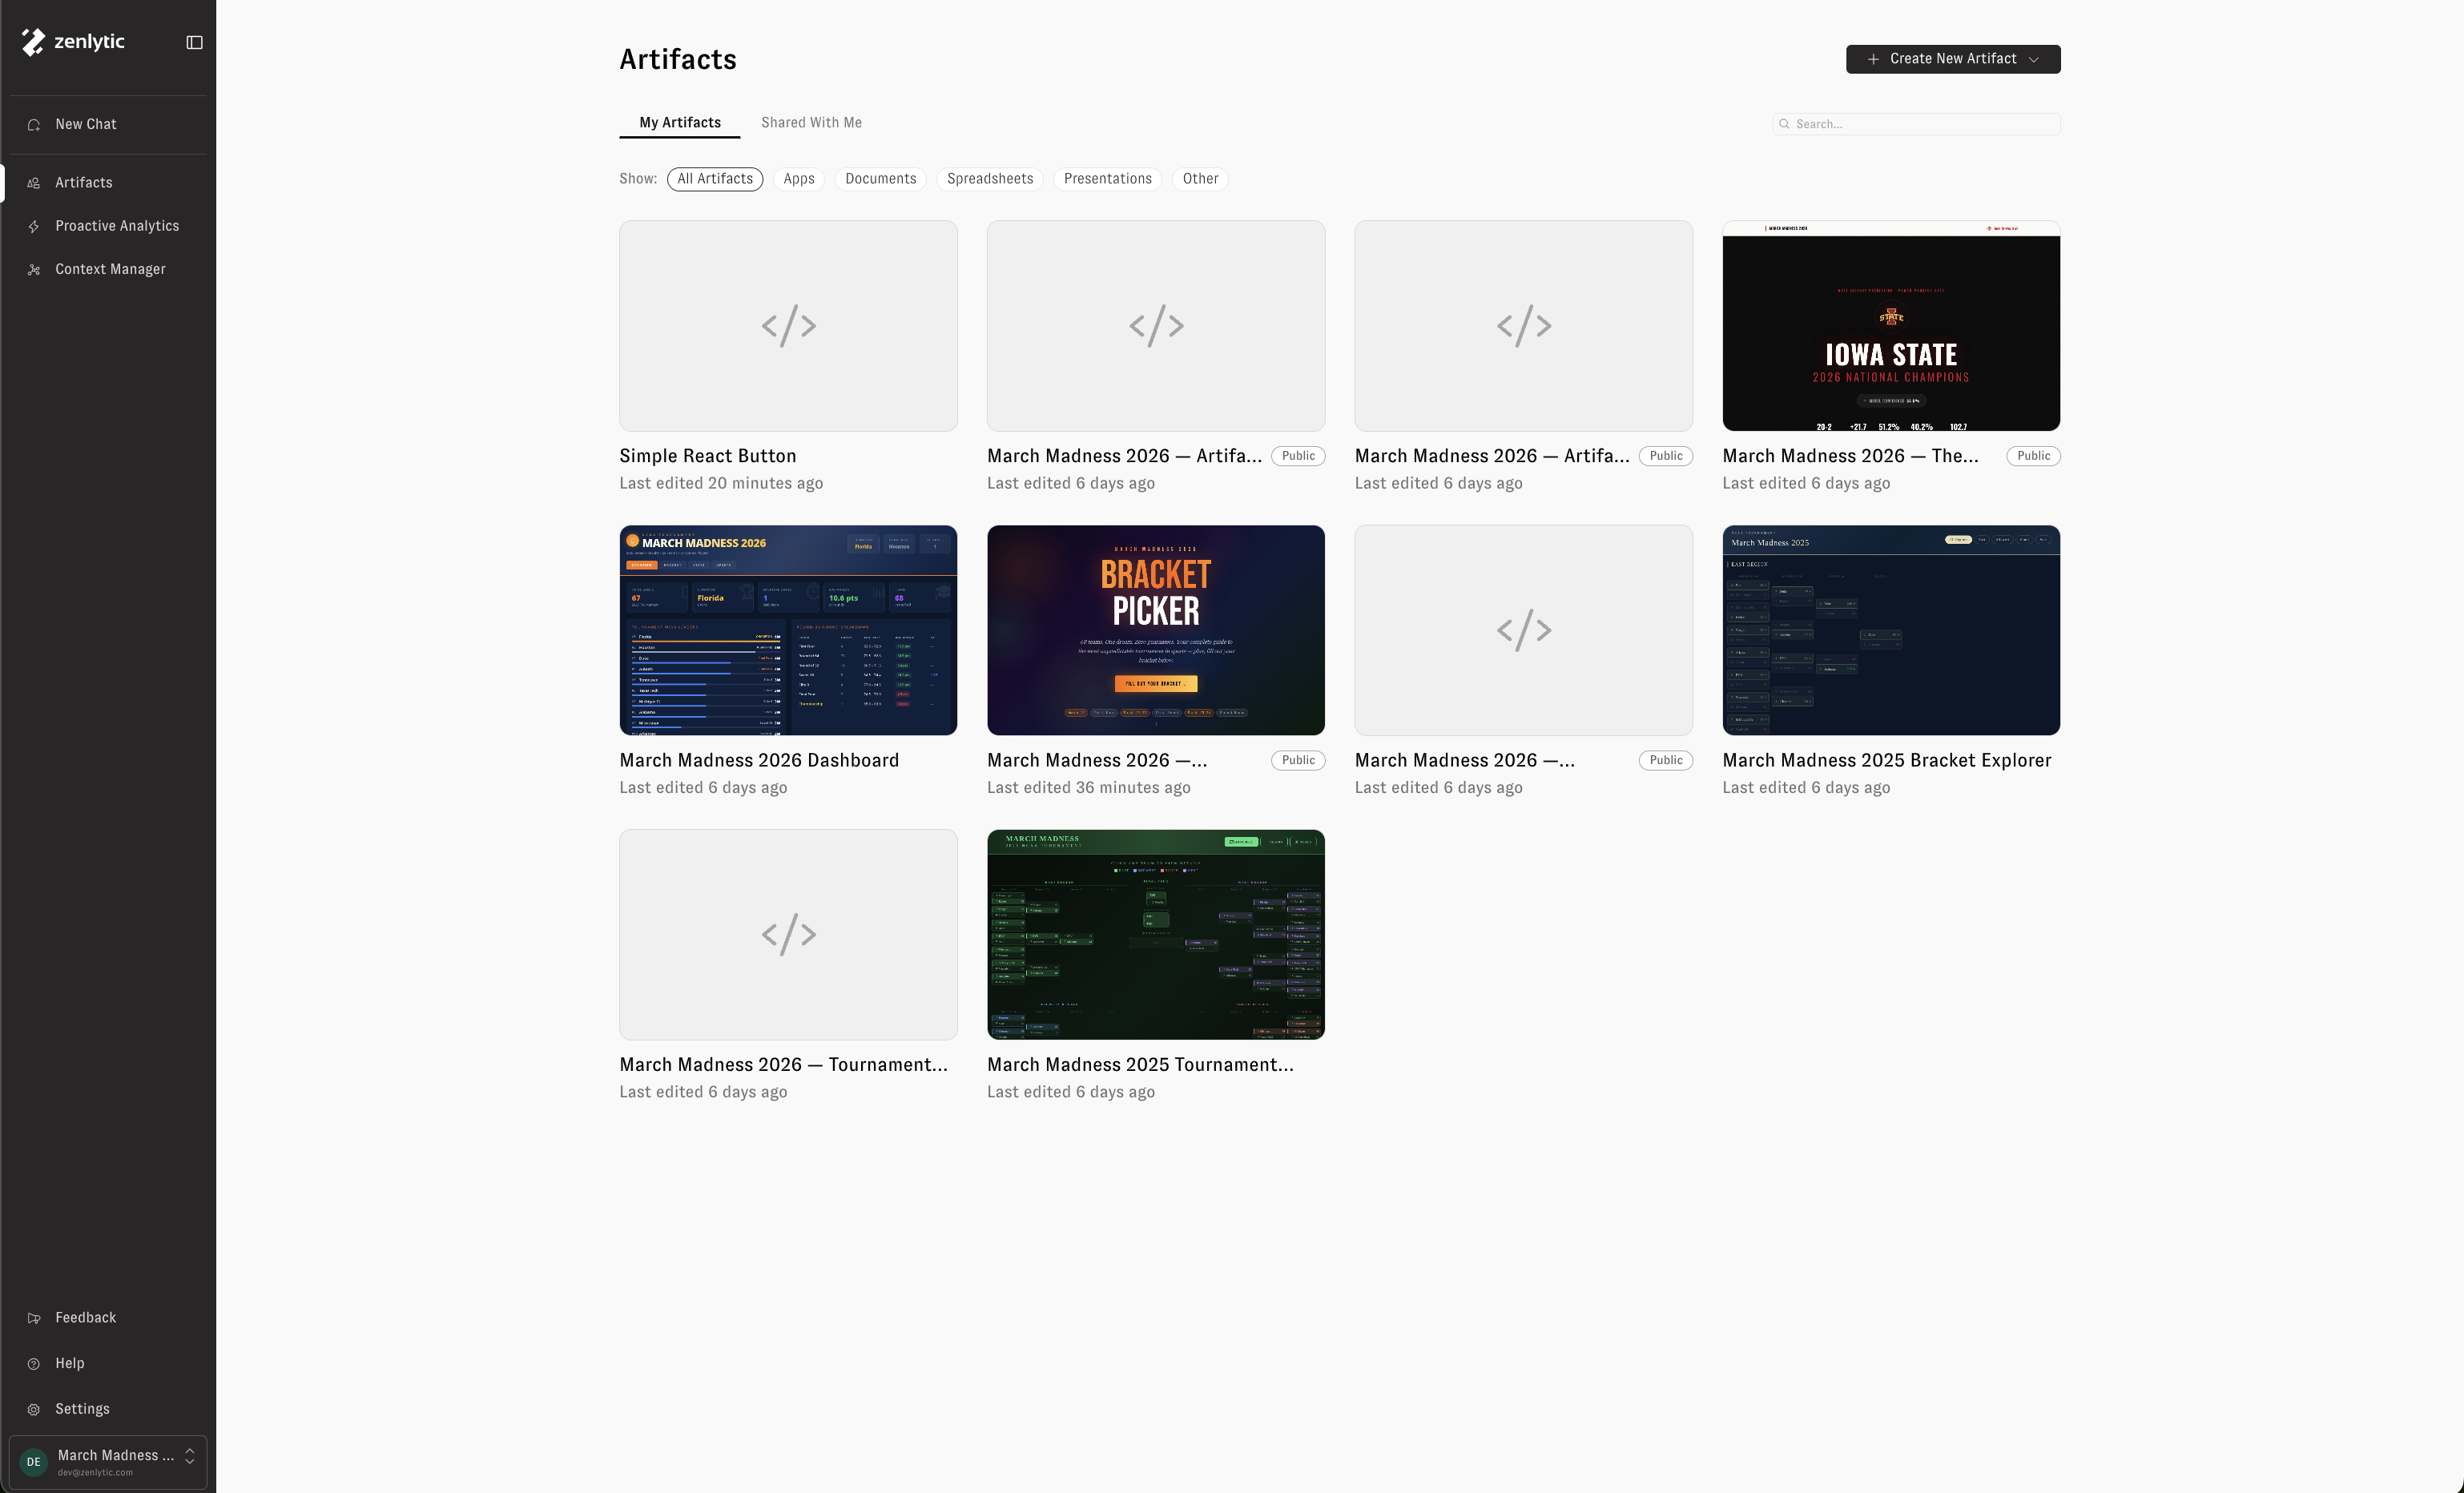The width and height of the screenshot is (2464, 1493).
Task: Filter by the Spreadsheets chip
Action: [x=989, y=179]
